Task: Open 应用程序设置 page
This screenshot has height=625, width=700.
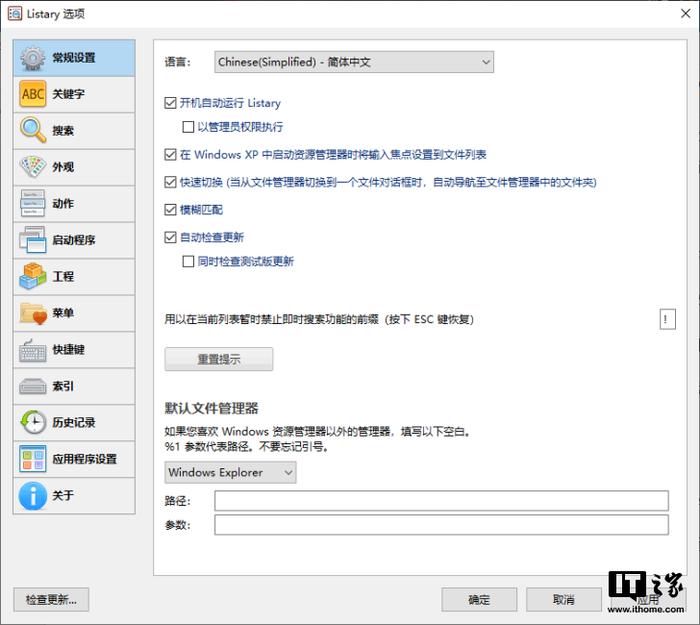Action: pyautogui.click(x=74, y=459)
